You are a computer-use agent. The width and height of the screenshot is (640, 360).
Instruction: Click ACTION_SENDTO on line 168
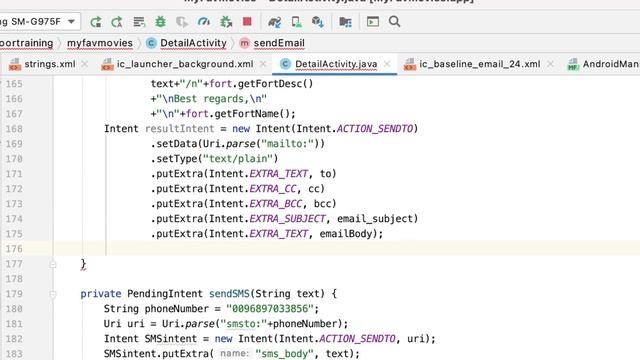(x=375, y=129)
